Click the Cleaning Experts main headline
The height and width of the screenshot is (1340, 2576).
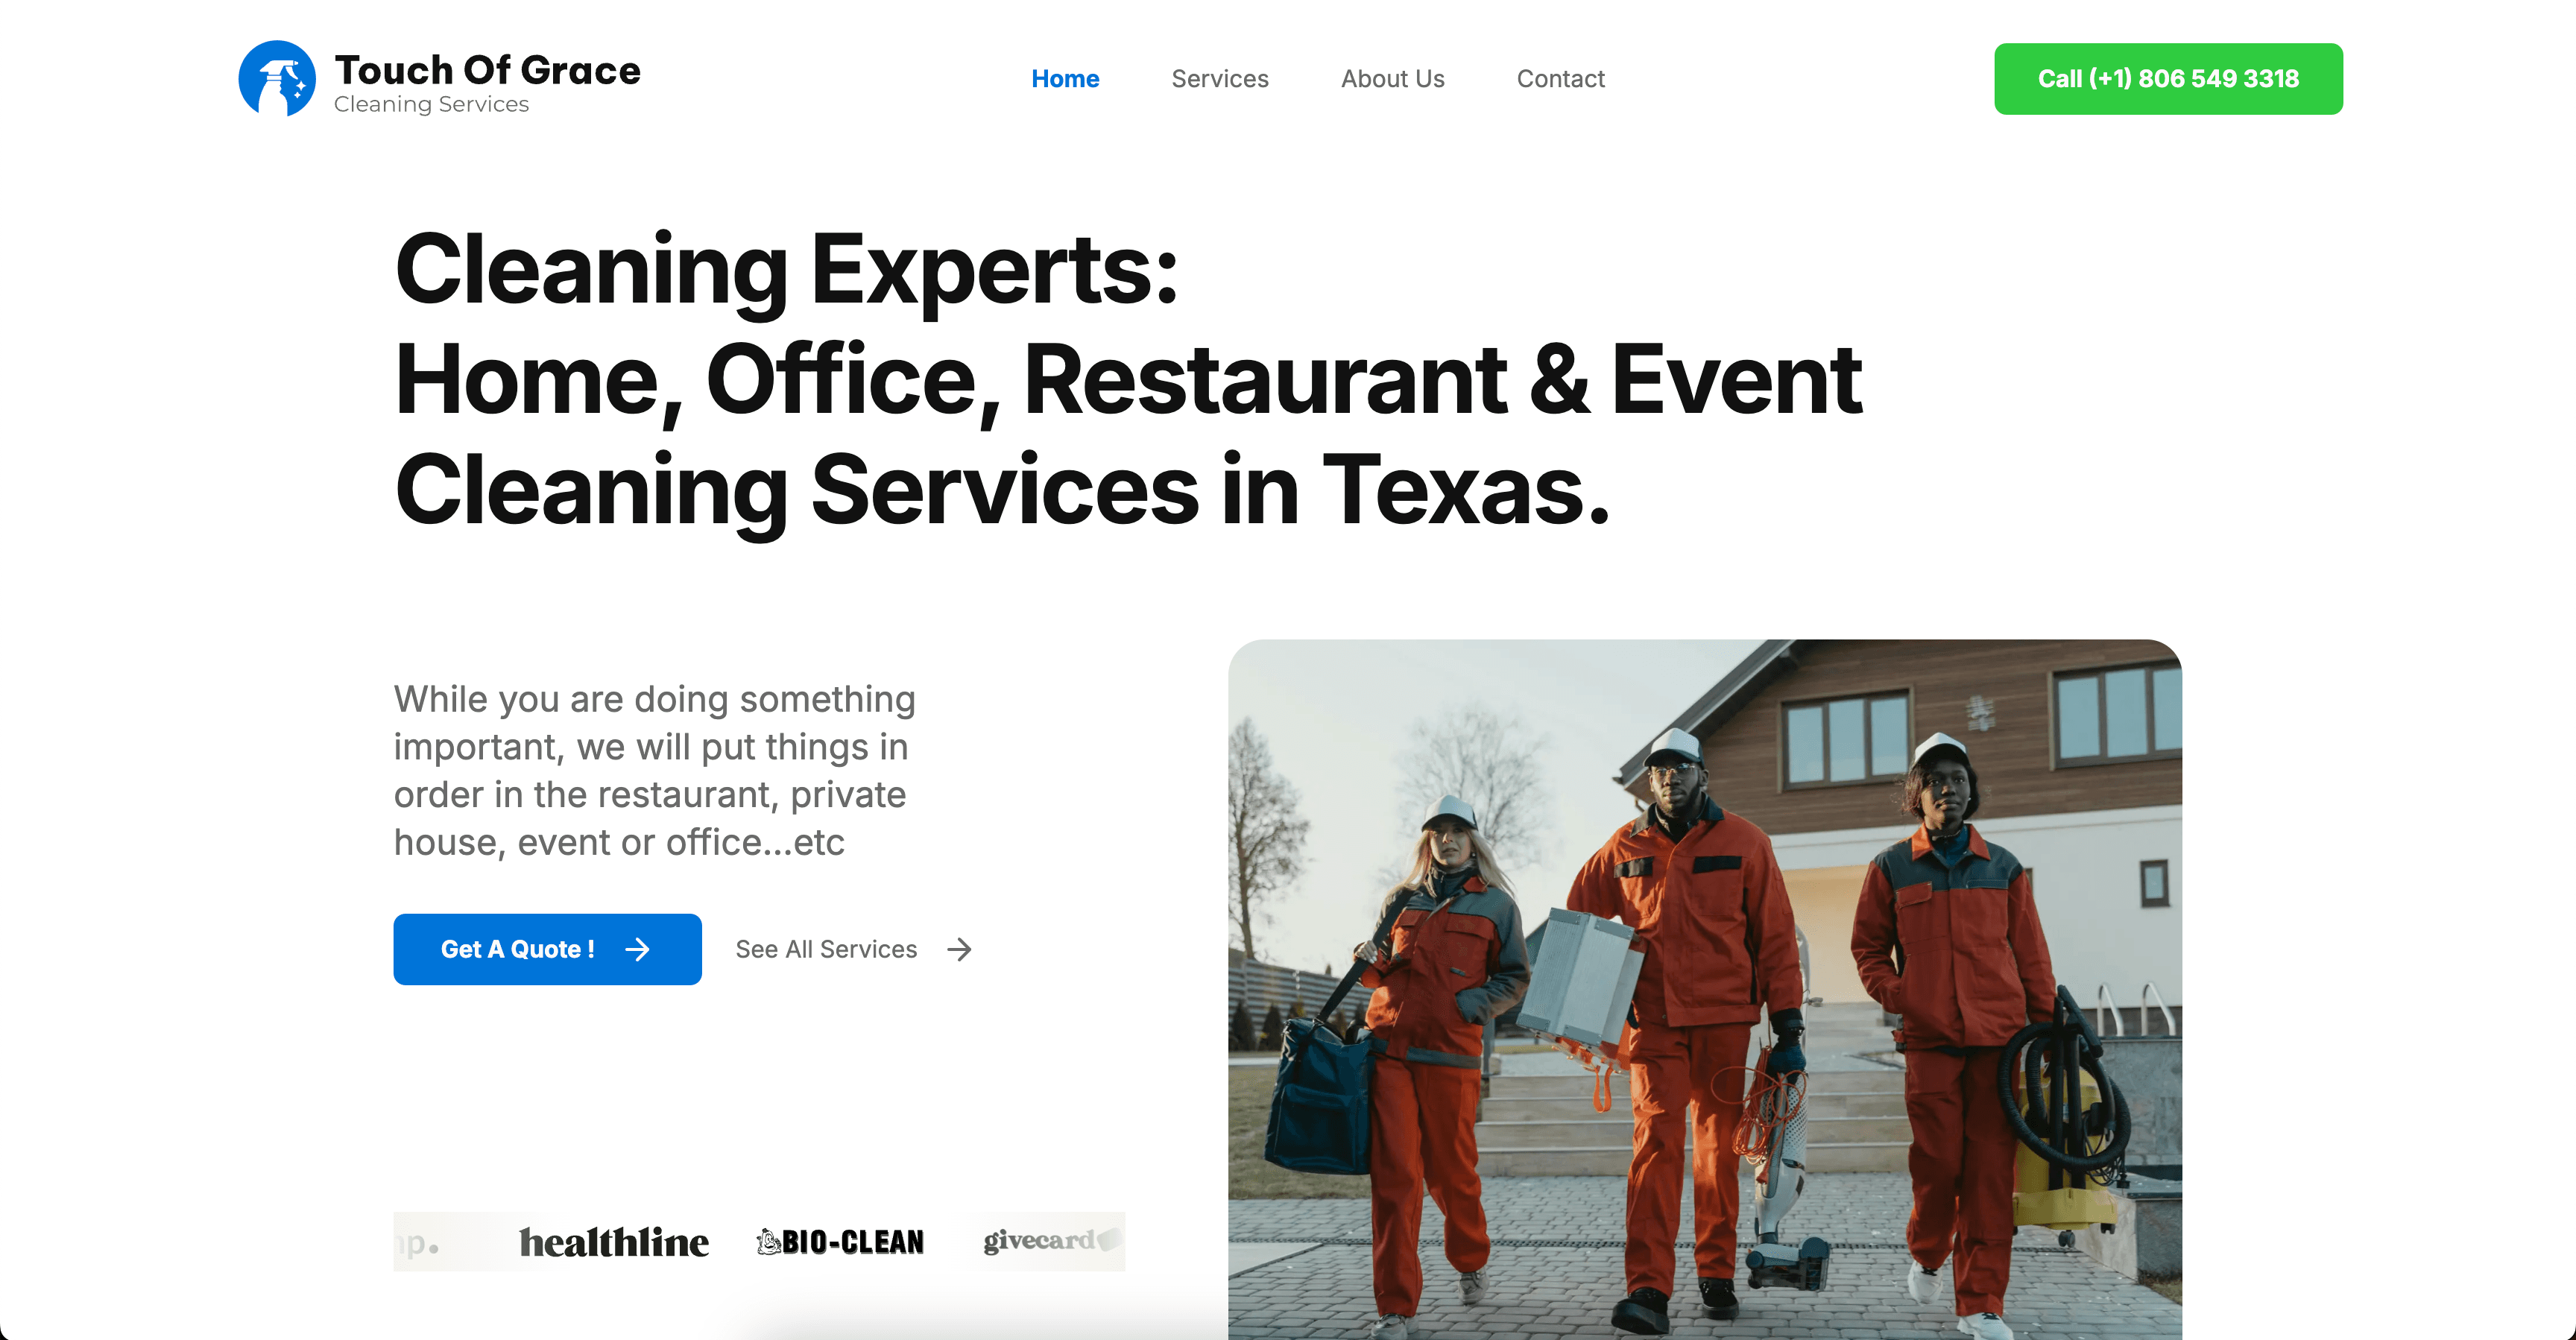pyautogui.click(x=1128, y=379)
